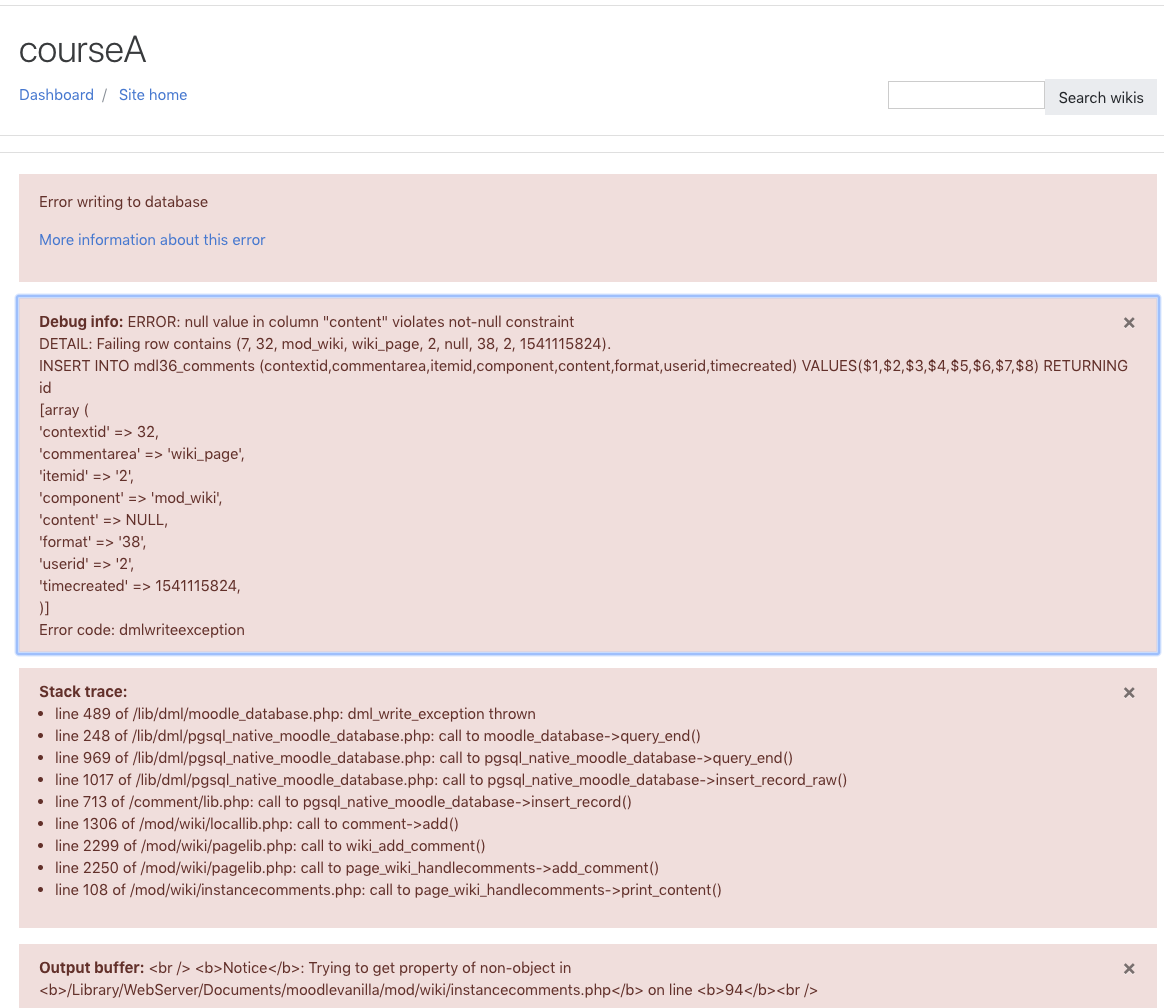Select the 'DETAIL: Failing row contains' line
The image size is (1164, 1008).
pyautogui.click(x=324, y=344)
